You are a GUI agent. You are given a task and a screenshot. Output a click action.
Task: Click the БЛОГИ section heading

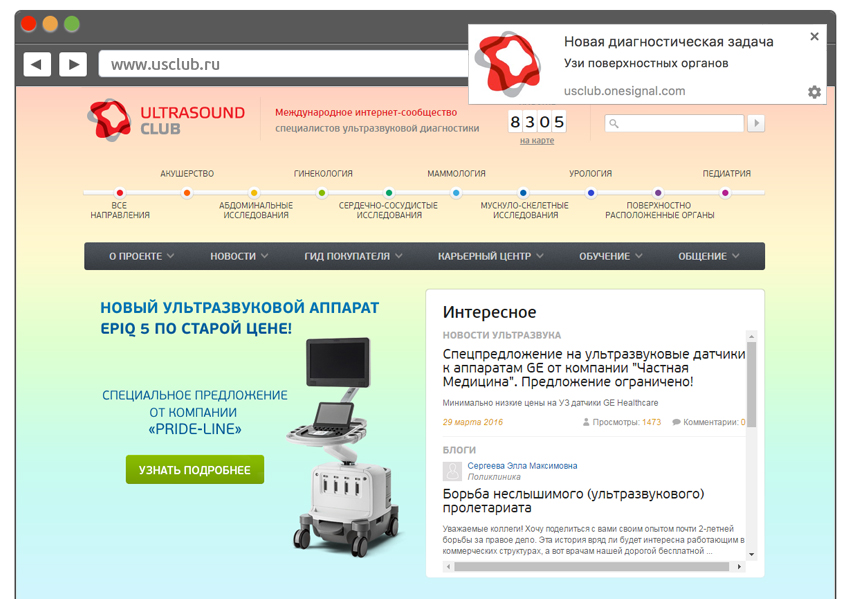coord(459,450)
